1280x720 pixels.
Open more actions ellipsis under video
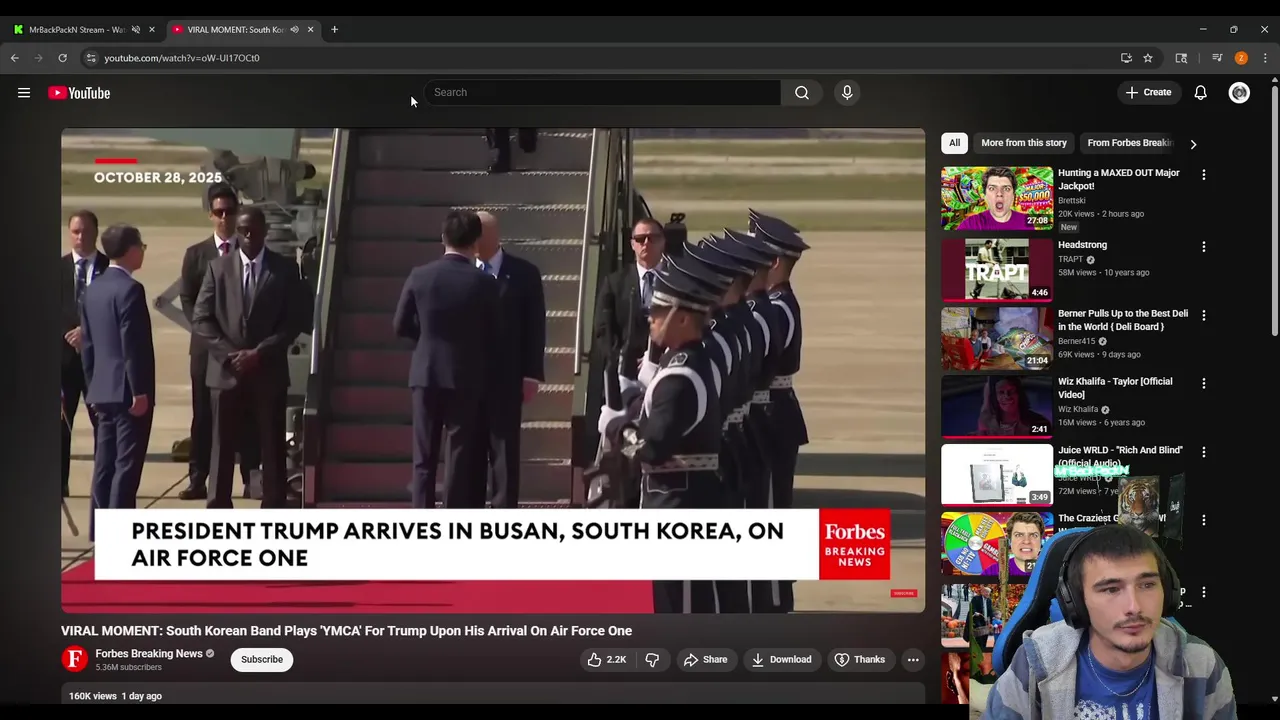[x=913, y=660]
